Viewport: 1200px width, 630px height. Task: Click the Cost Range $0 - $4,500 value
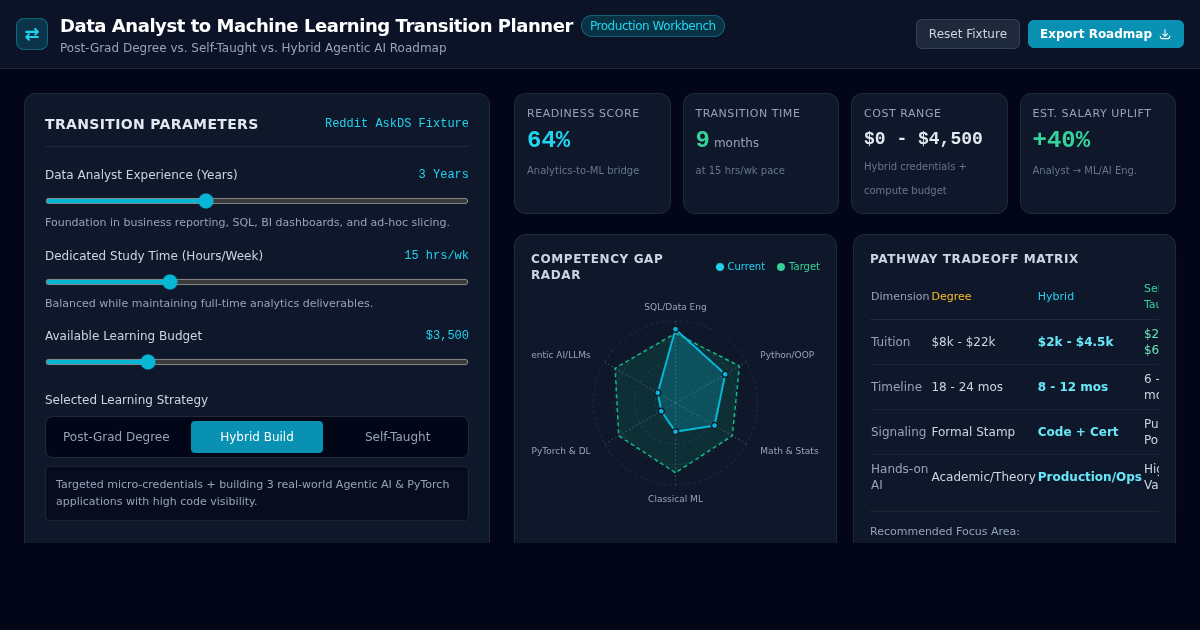923,139
